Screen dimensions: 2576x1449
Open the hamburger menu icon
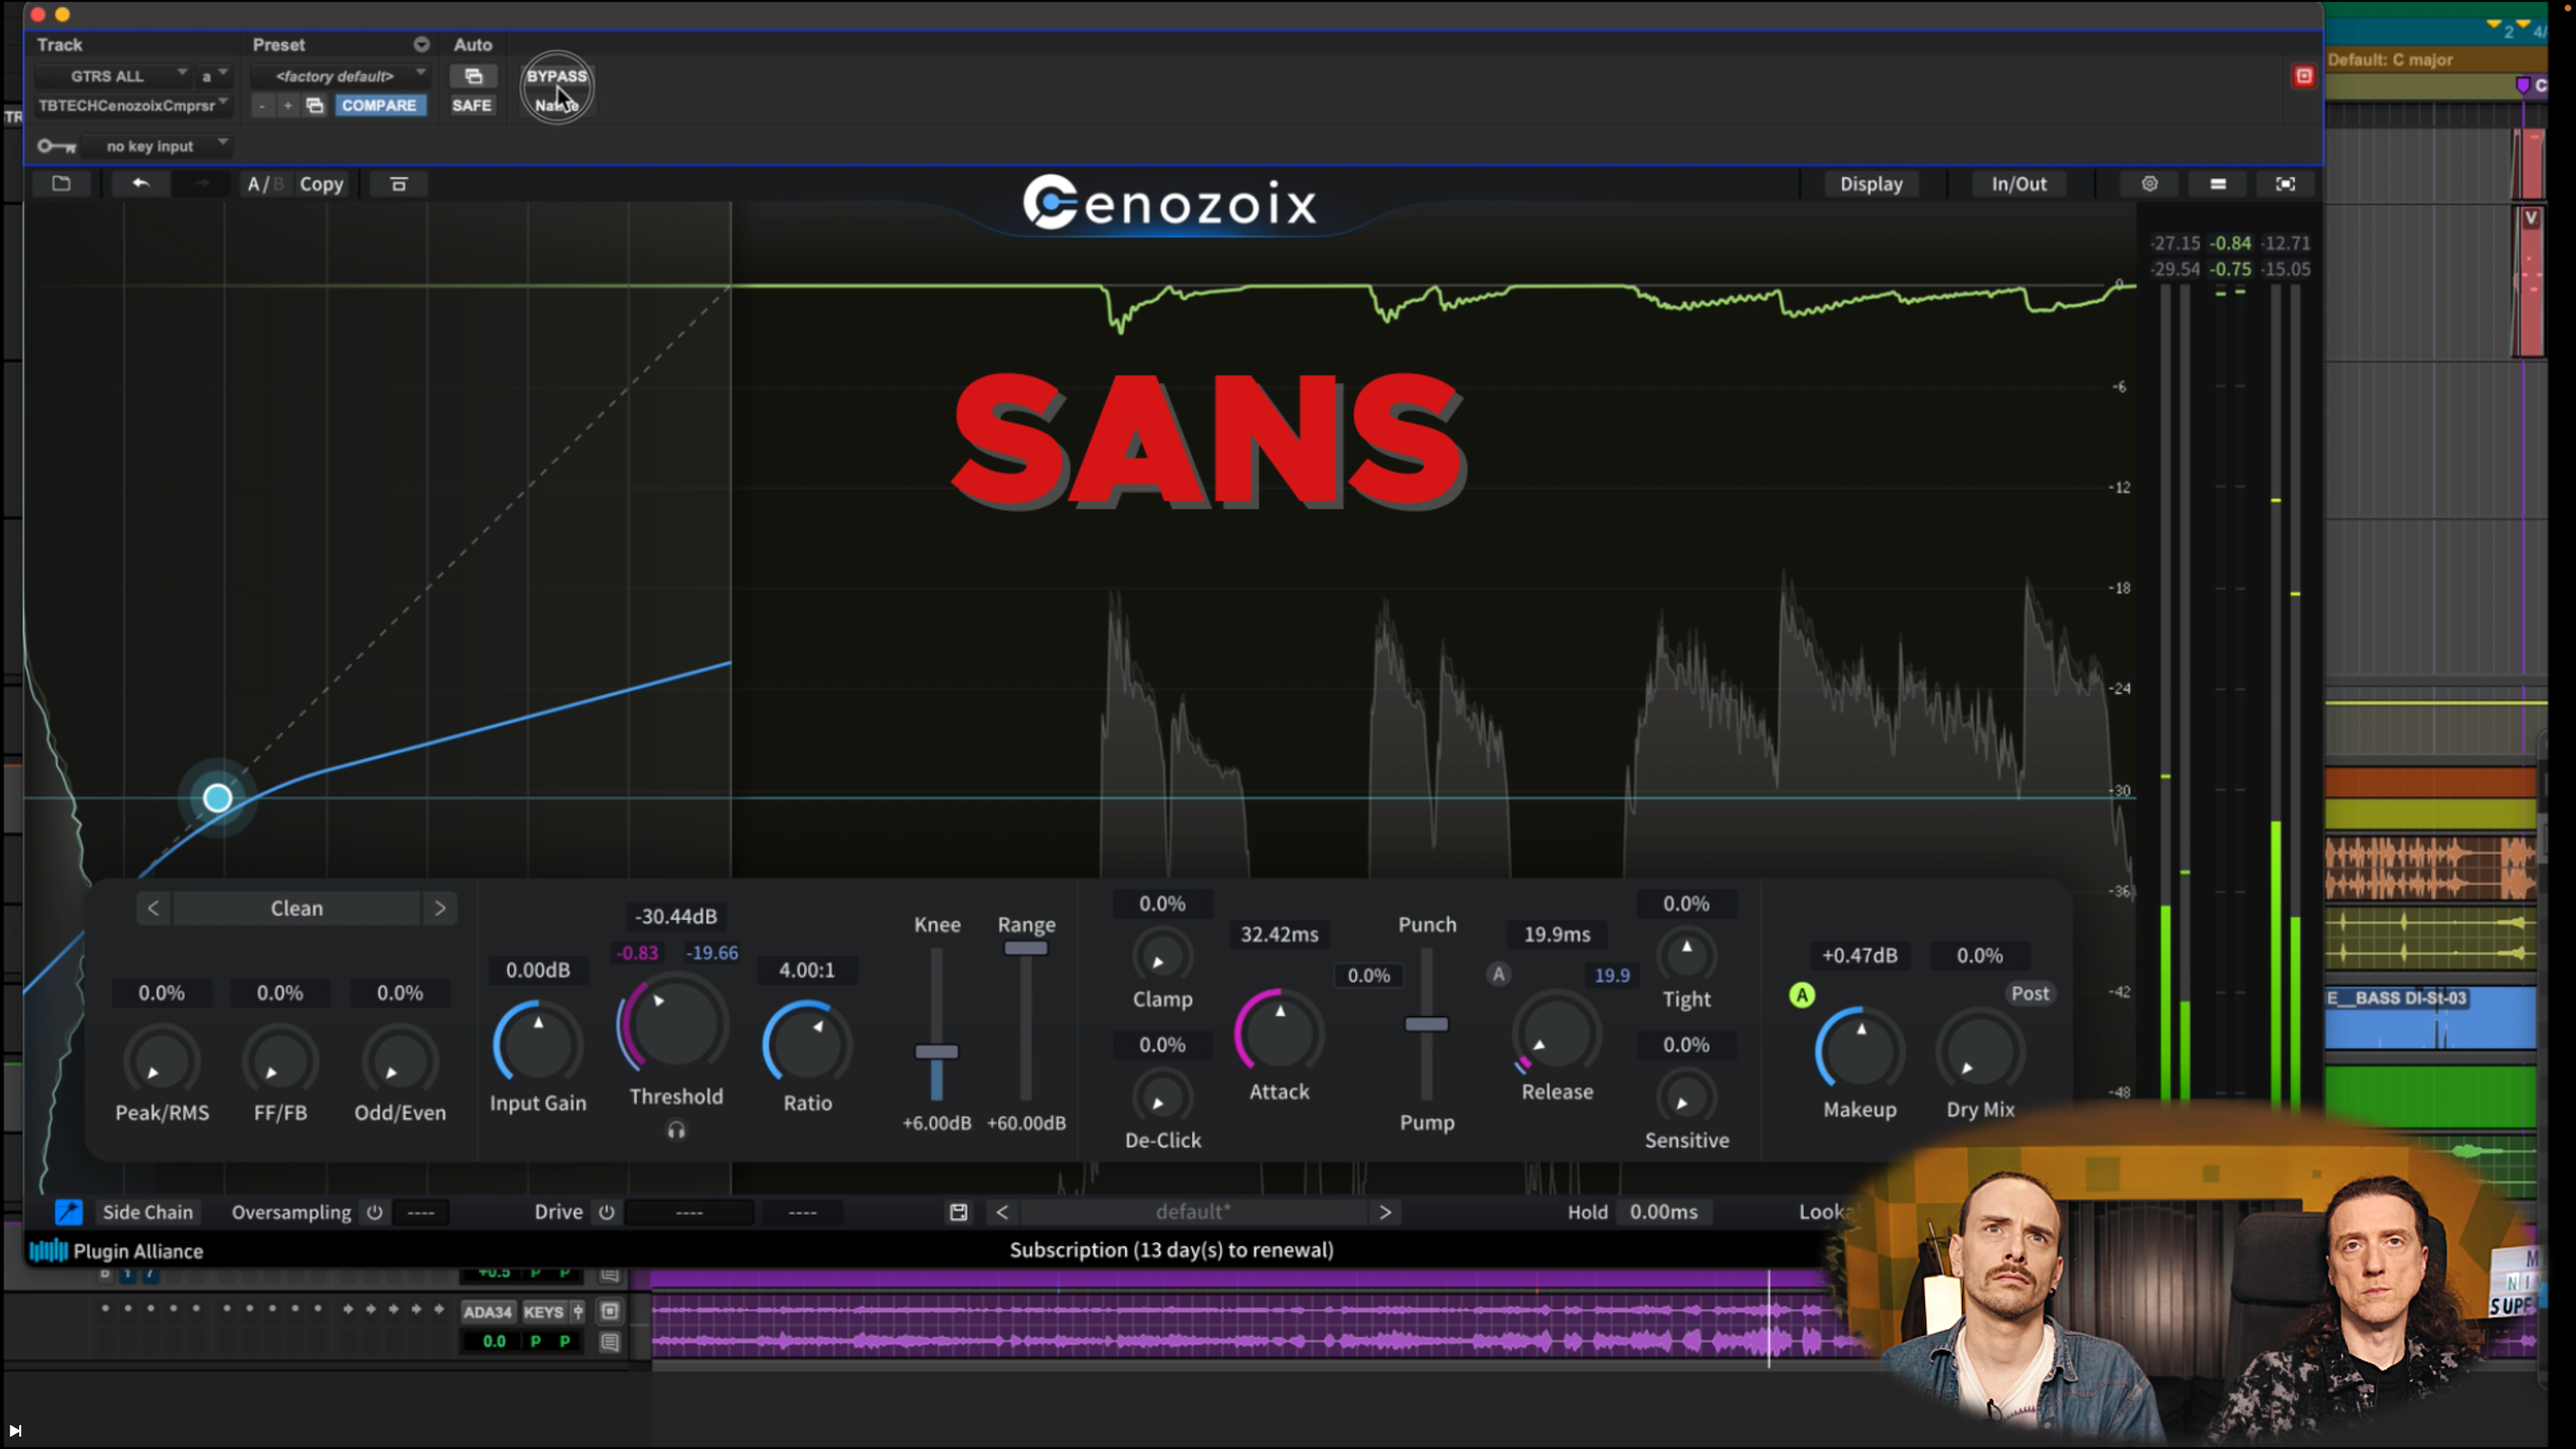(2217, 183)
